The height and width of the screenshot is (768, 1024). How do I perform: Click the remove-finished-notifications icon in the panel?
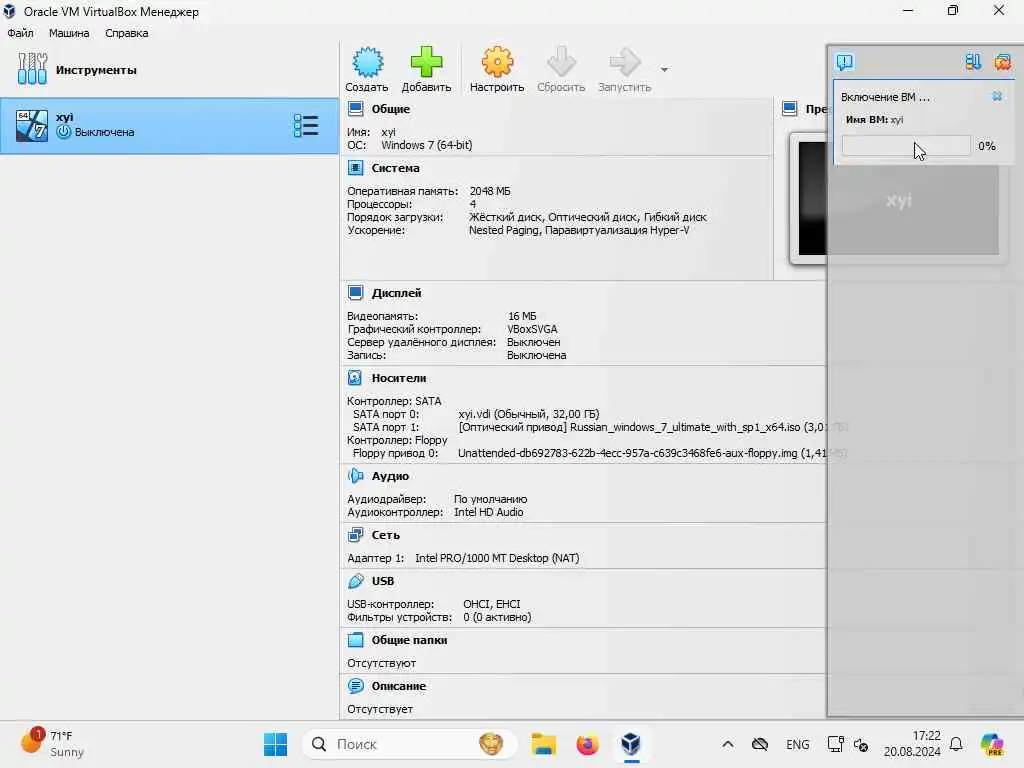[x=1002, y=62]
